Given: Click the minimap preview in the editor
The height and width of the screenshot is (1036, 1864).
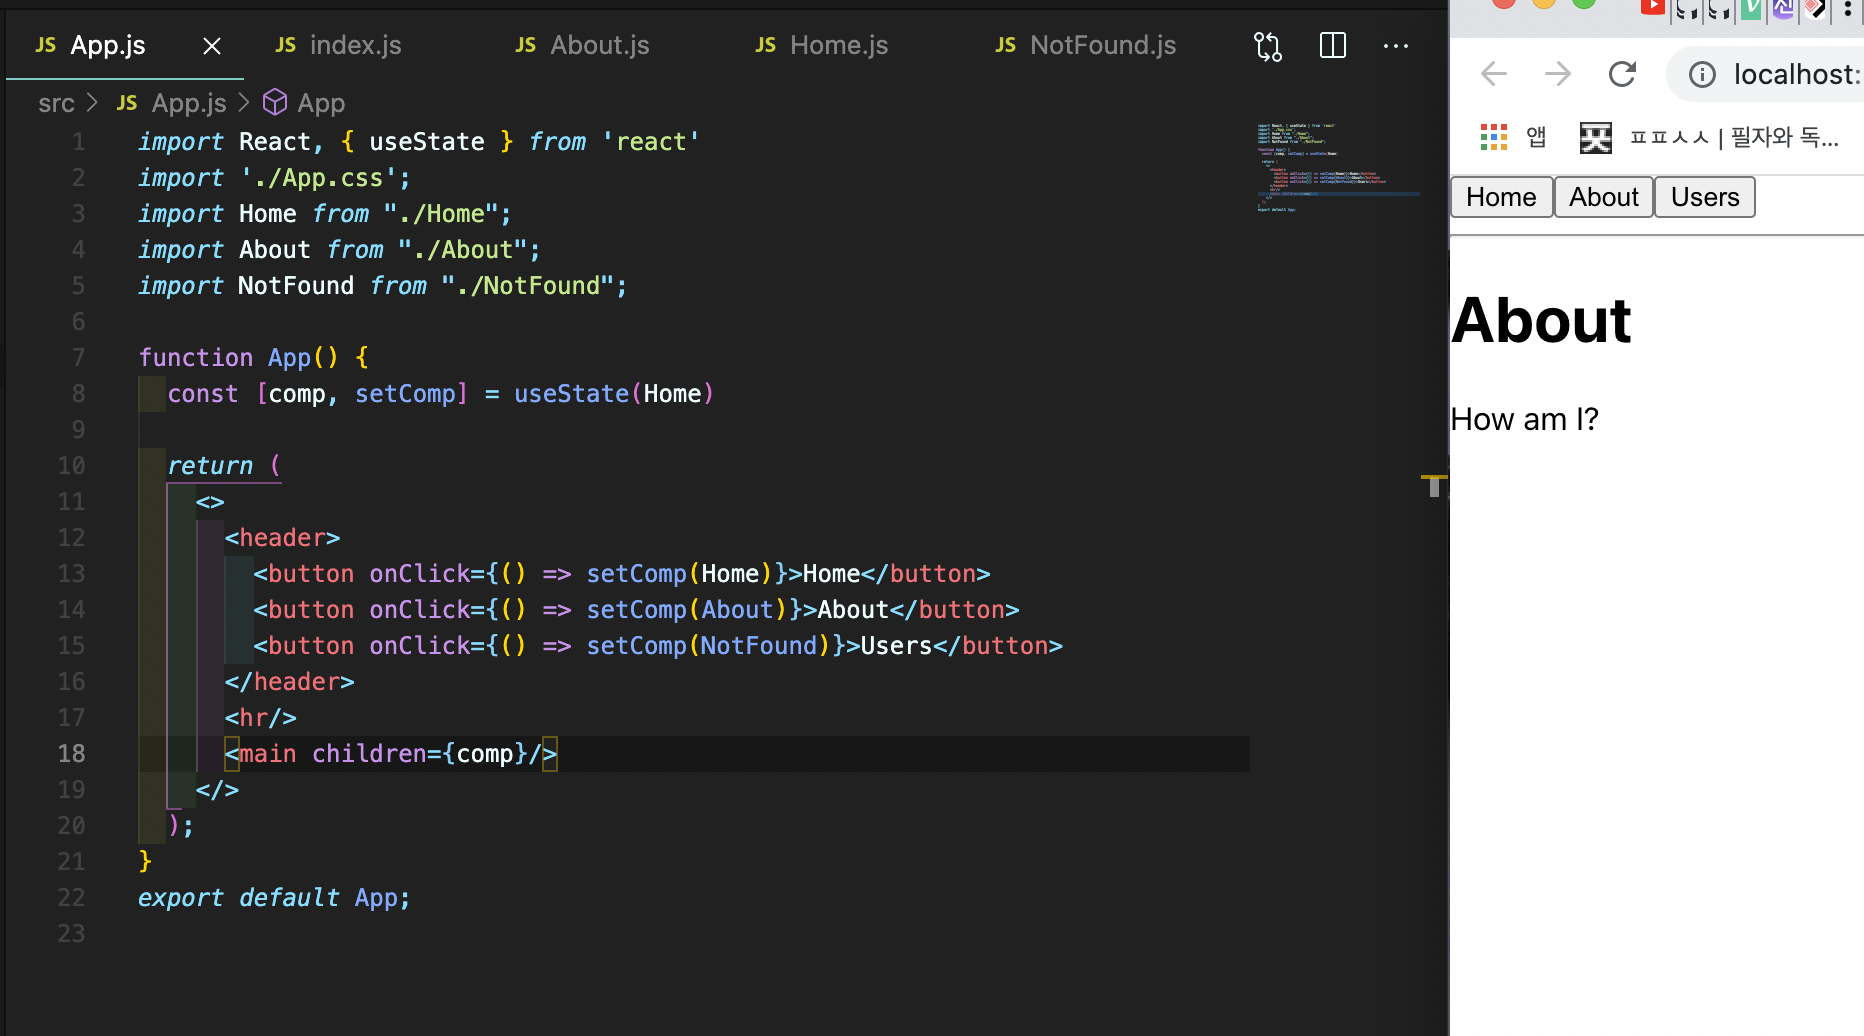Looking at the screenshot, I should [1338, 170].
